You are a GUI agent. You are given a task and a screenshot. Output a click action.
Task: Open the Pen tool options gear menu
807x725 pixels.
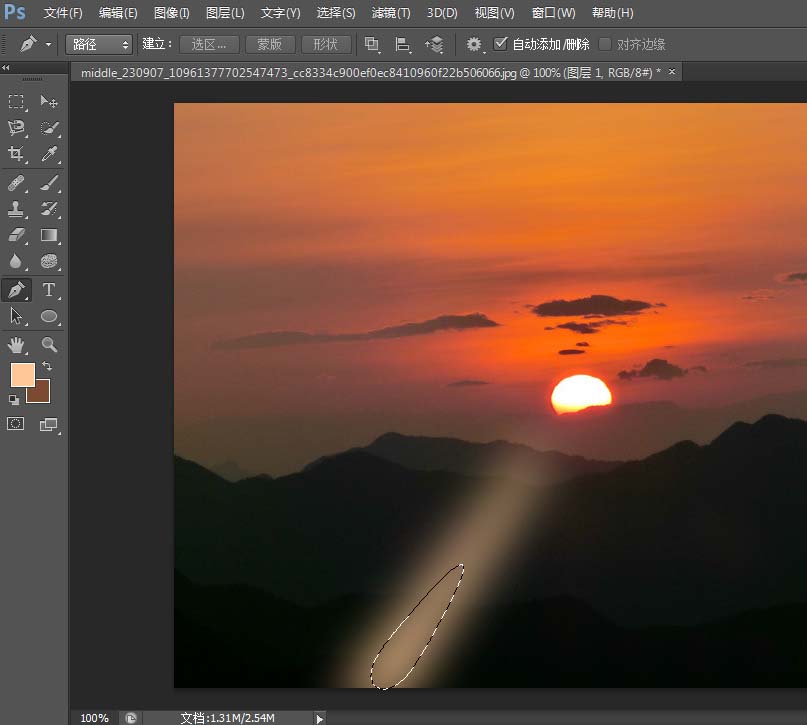pyautogui.click(x=473, y=44)
